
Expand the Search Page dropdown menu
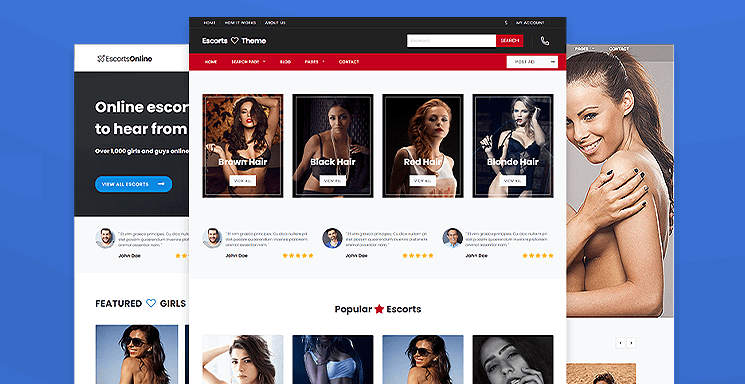tap(248, 62)
